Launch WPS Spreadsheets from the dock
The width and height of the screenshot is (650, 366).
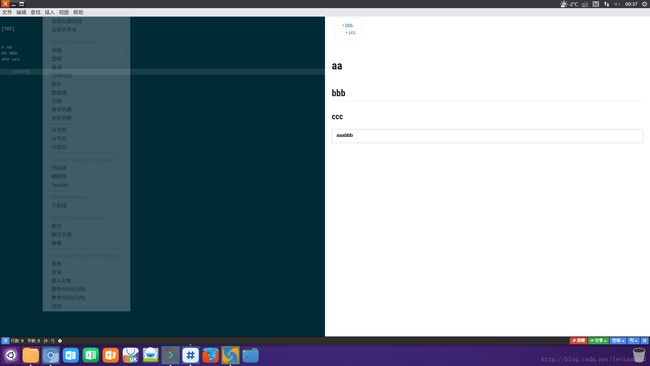90,355
